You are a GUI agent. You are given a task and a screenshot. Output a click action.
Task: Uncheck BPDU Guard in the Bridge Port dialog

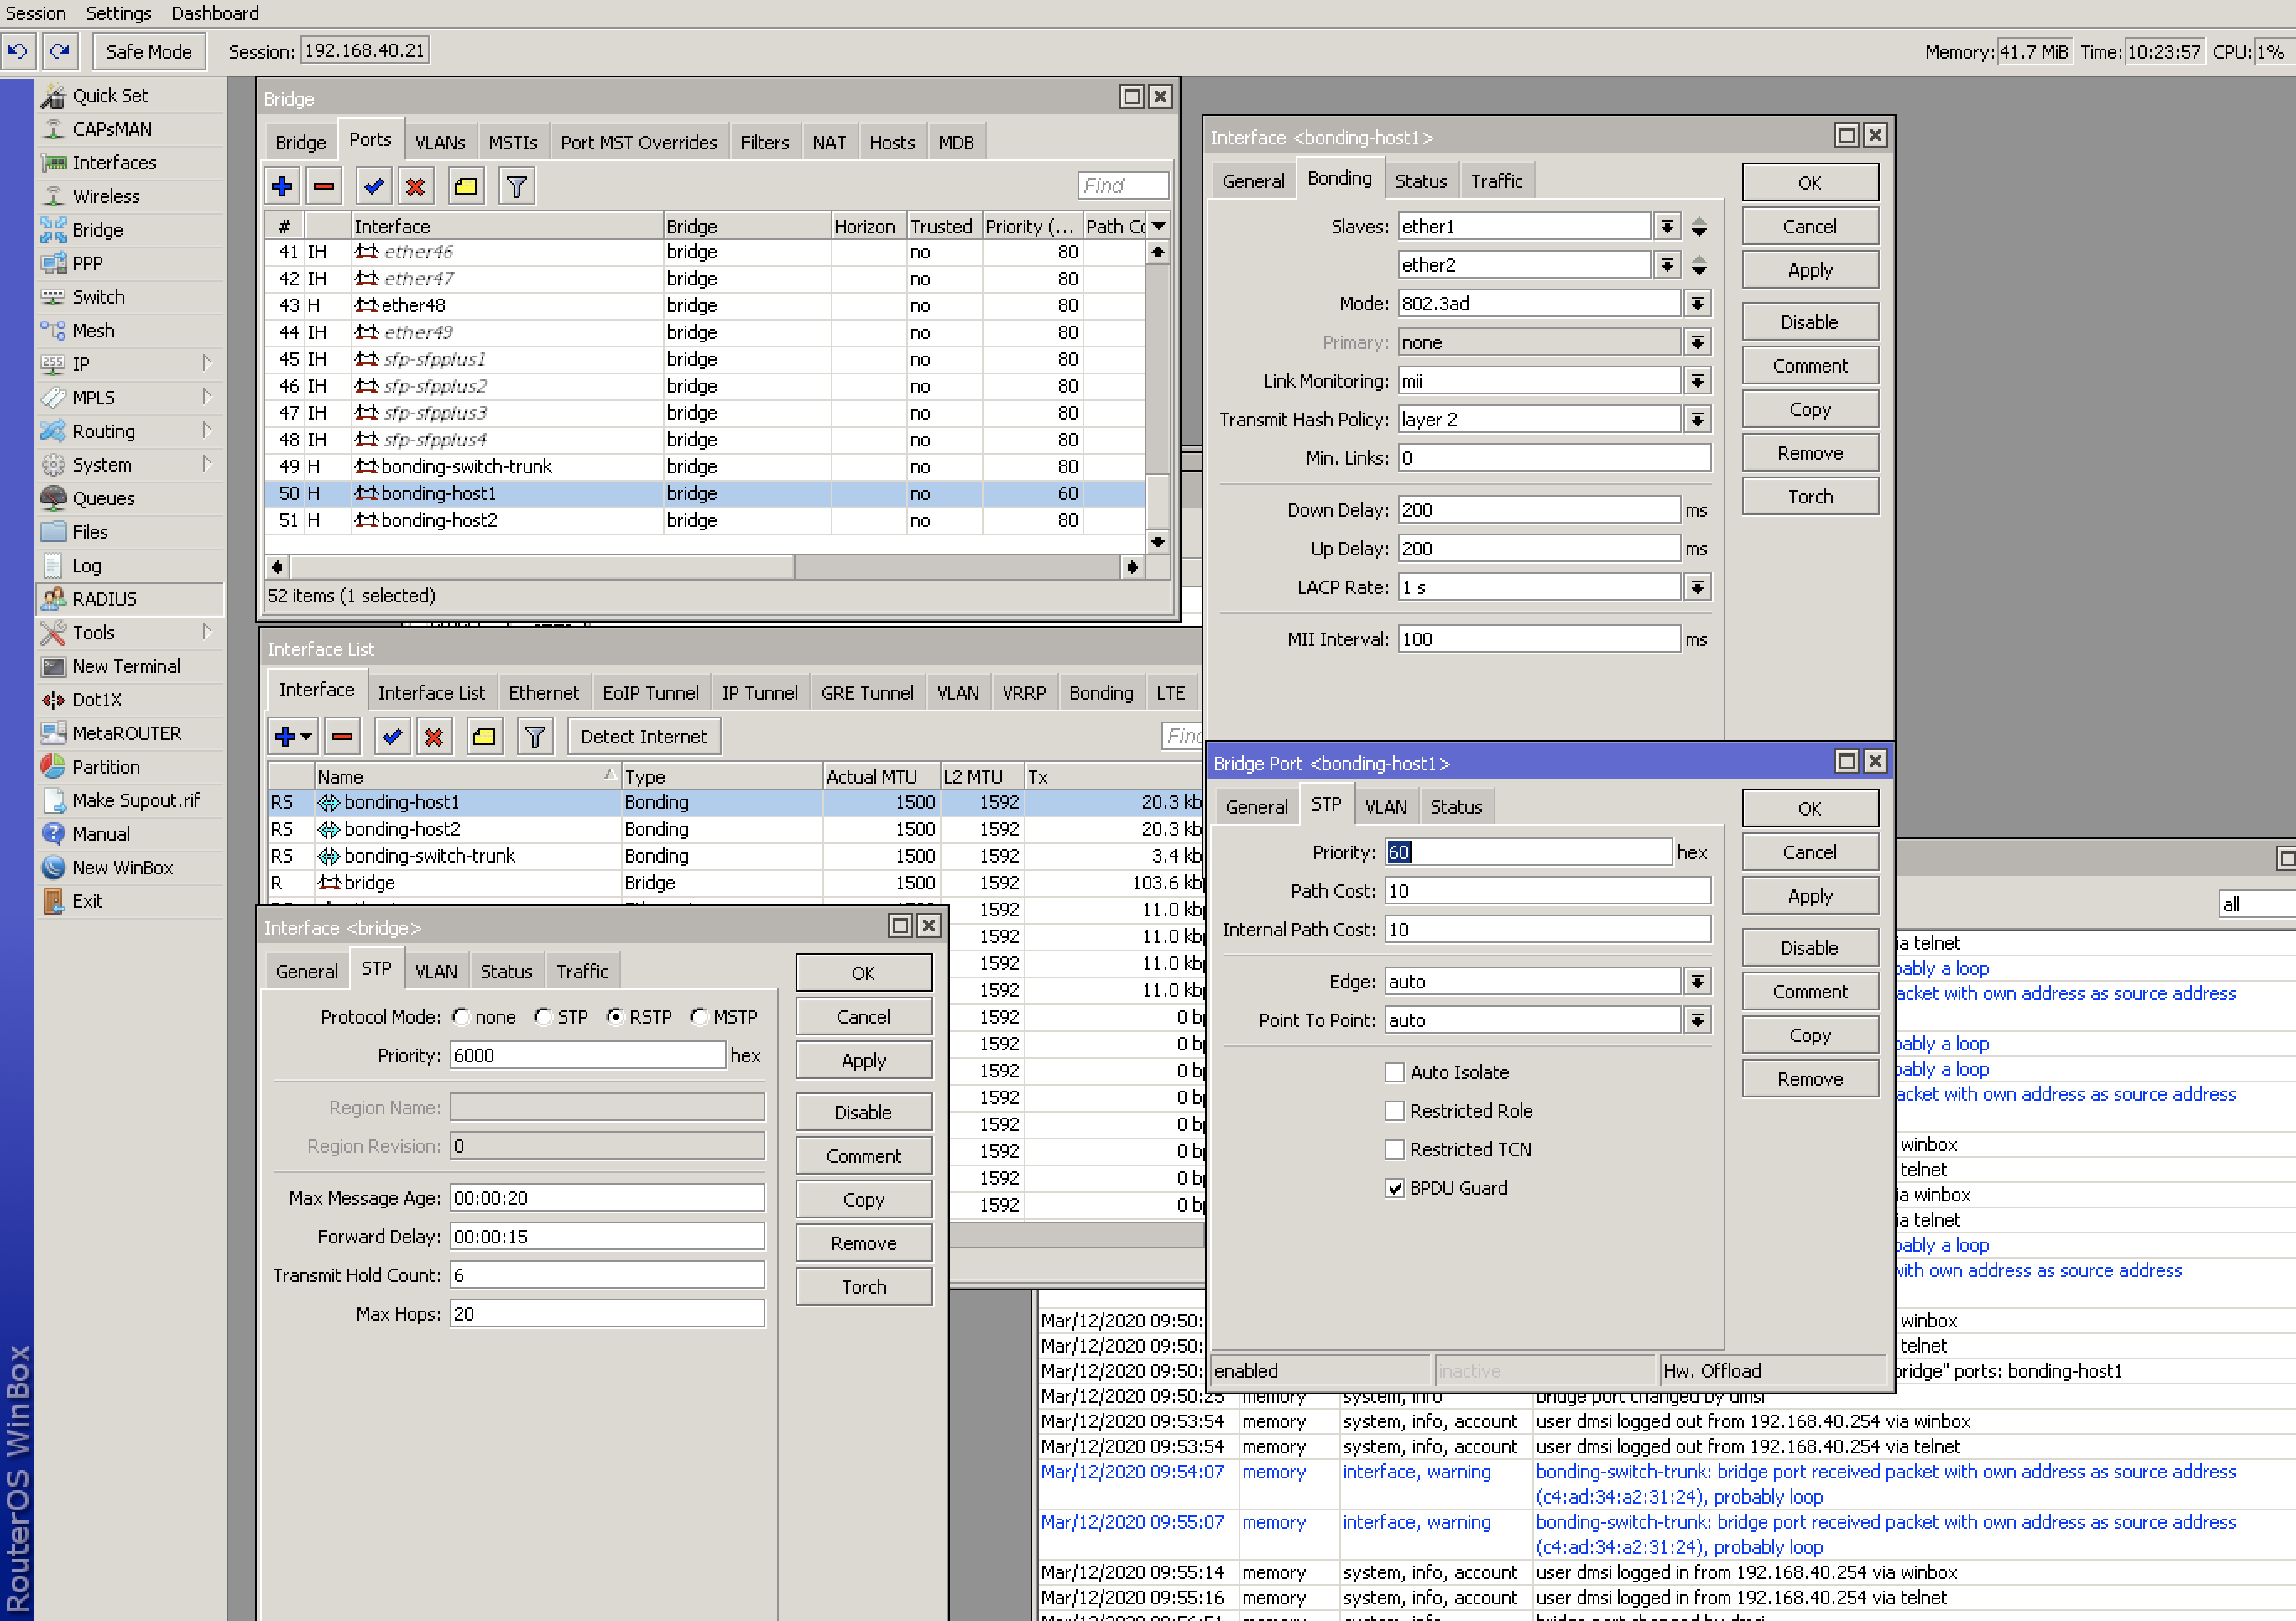click(1395, 1188)
